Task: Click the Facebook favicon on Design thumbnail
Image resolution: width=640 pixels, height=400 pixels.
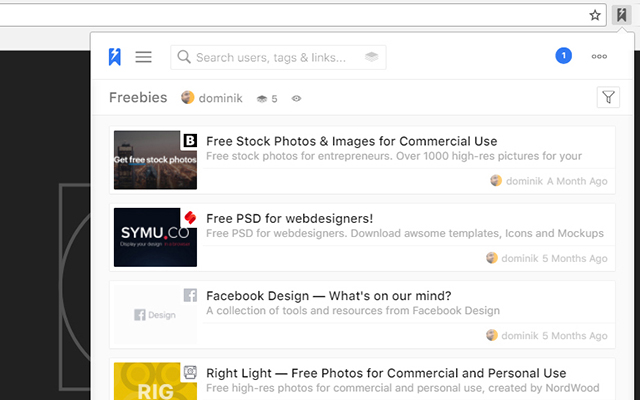Action: point(190,295)
